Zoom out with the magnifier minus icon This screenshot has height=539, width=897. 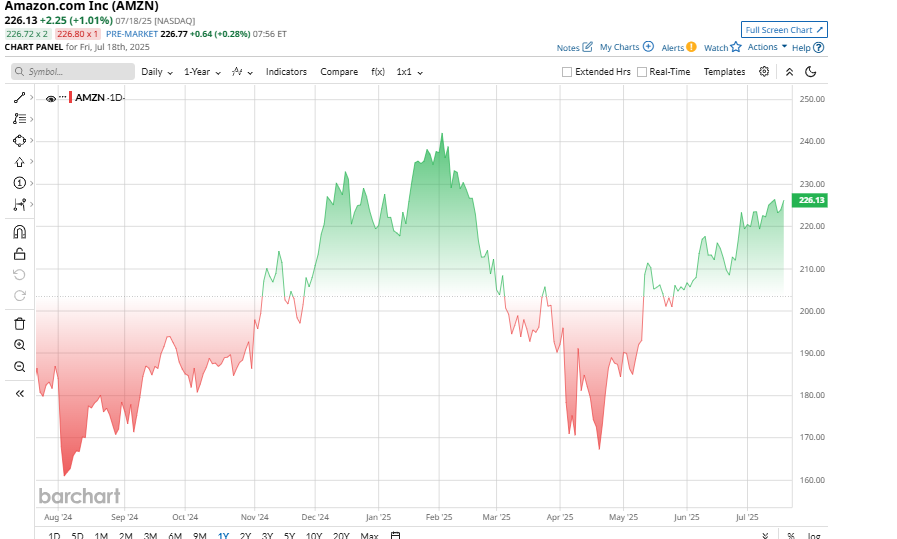pos(19,367)
